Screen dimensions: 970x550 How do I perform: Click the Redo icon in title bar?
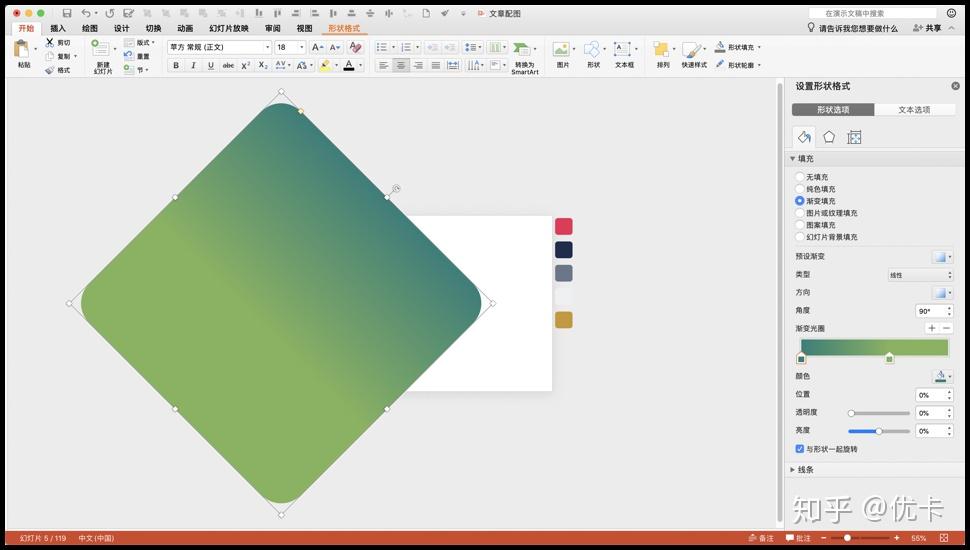109,13
